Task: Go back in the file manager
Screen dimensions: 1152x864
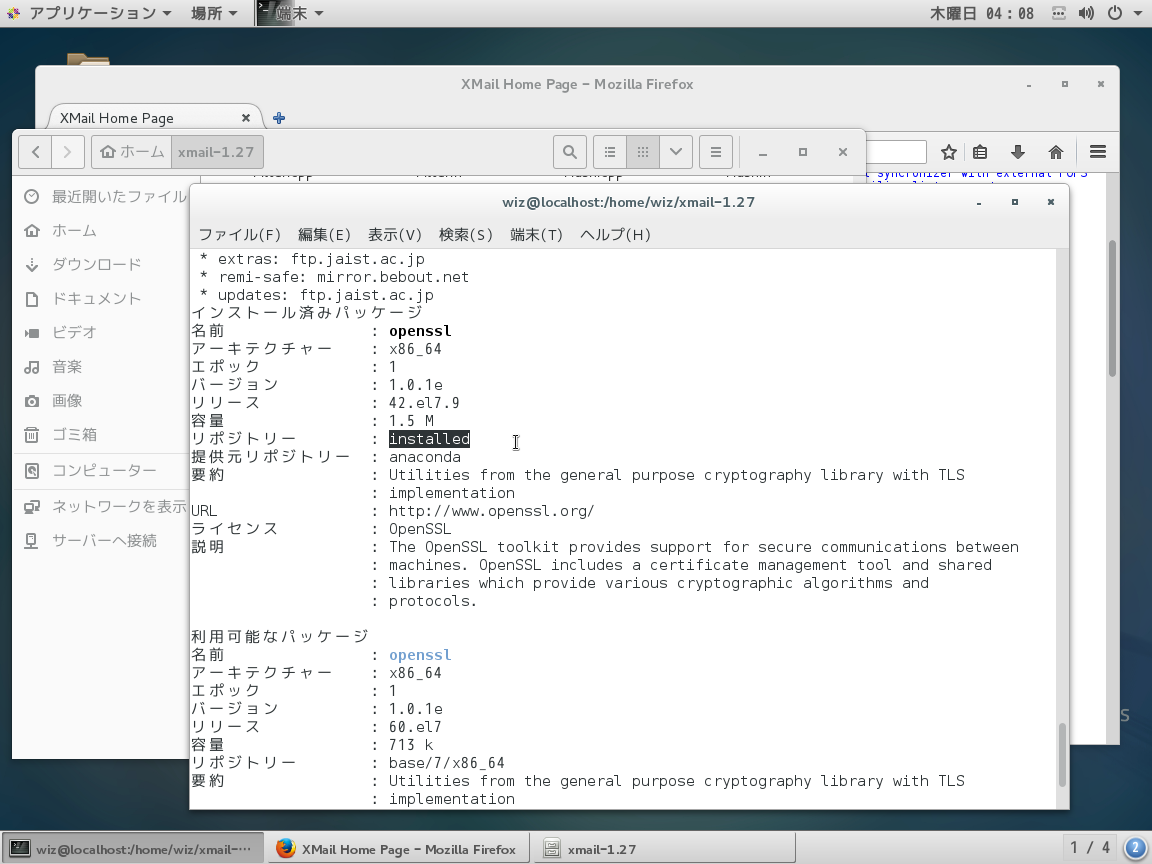Action: click(35, 152)
